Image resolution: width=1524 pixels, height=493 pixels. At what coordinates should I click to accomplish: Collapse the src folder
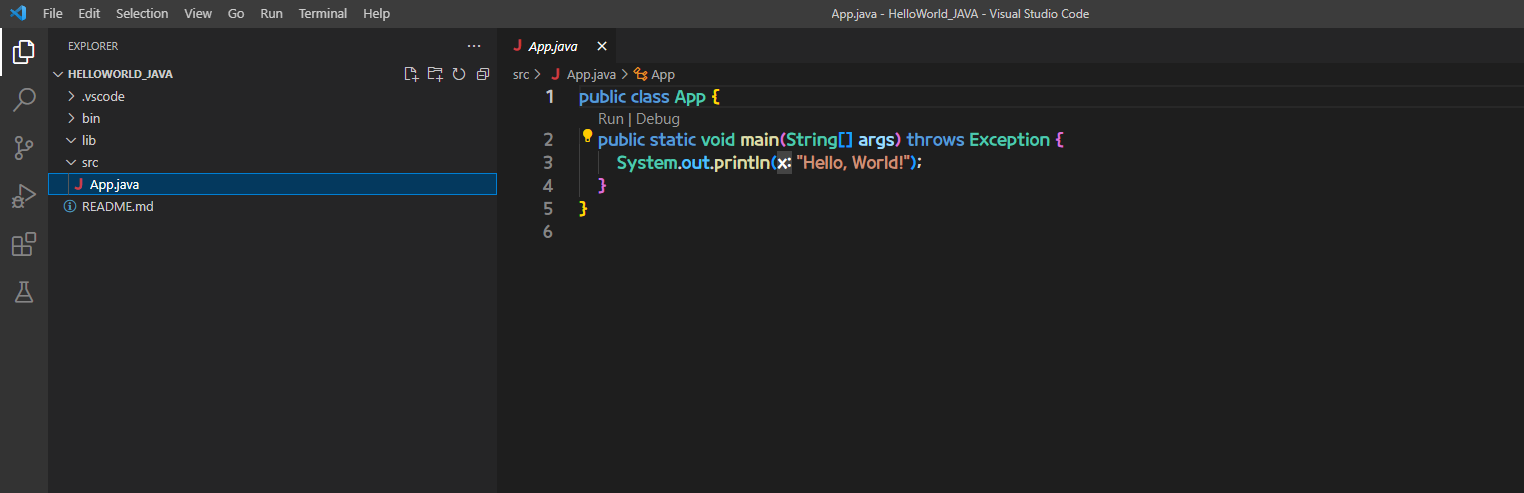(x=71, y=162)
